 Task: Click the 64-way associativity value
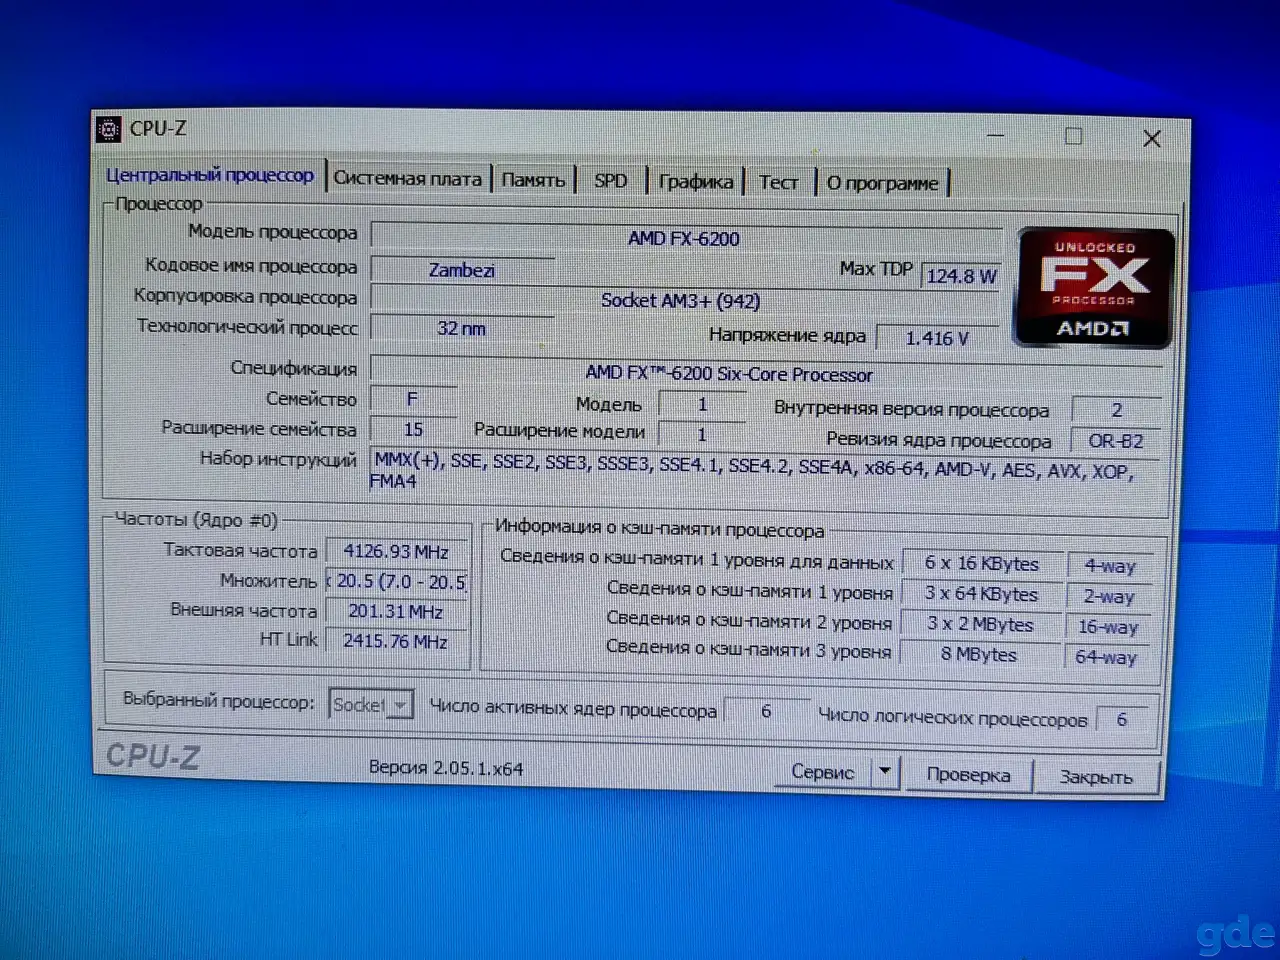coord(1106,657)
